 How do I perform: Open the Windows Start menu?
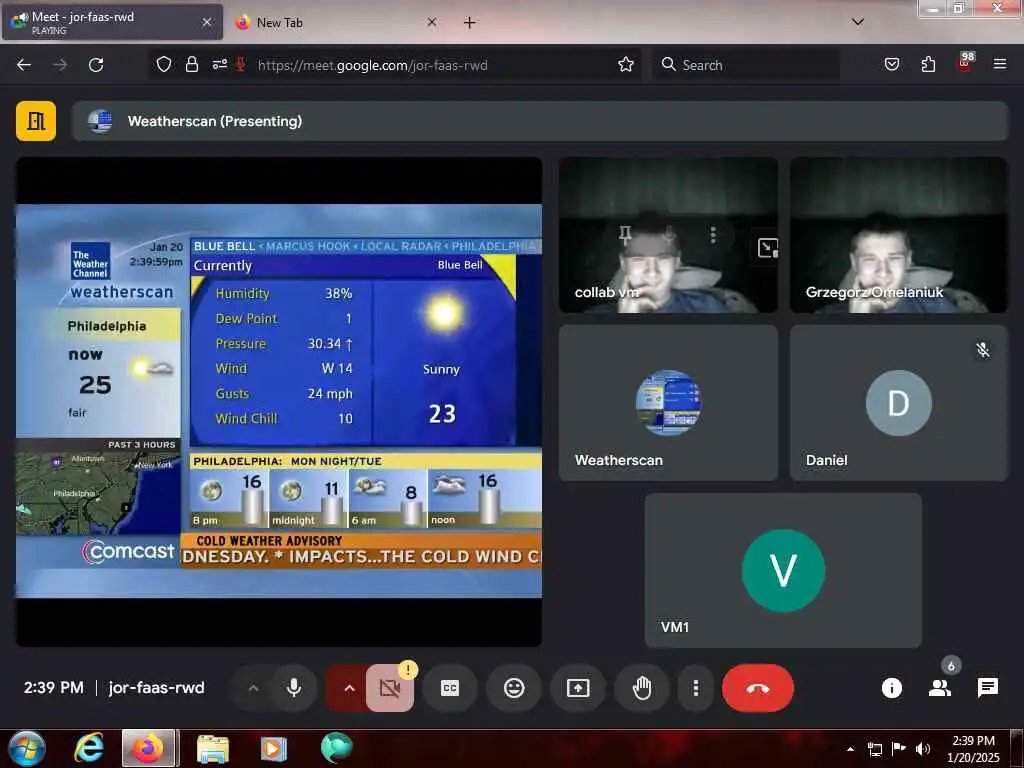[27, 748]
